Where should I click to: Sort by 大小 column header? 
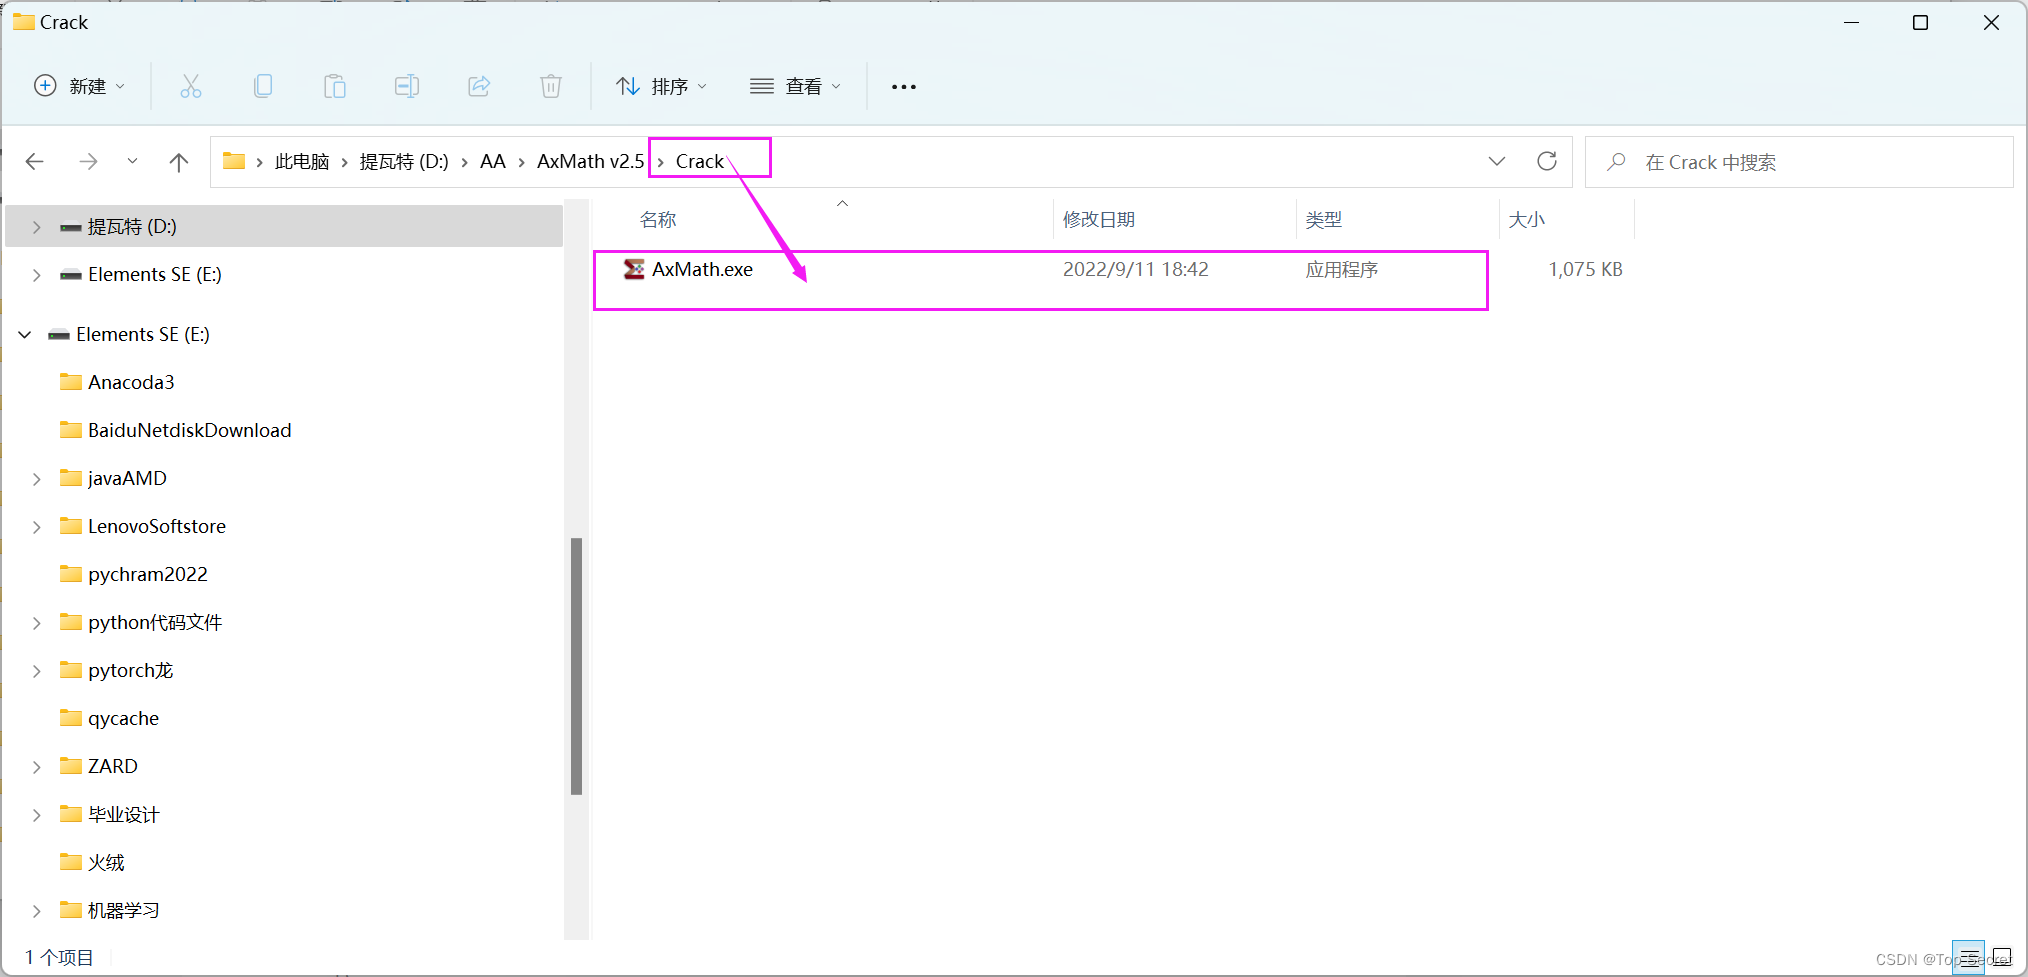(x=1527, y=220)
